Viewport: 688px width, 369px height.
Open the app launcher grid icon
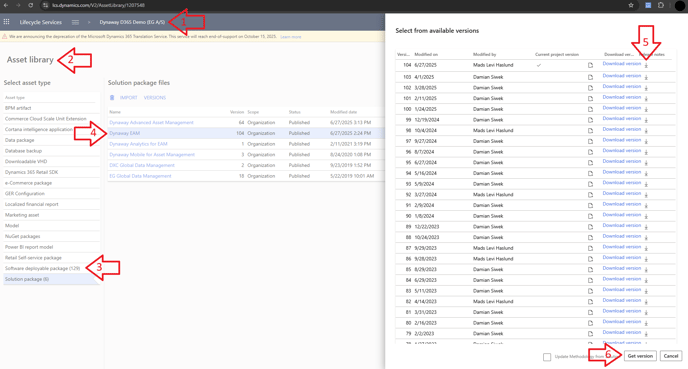[7, 22]
